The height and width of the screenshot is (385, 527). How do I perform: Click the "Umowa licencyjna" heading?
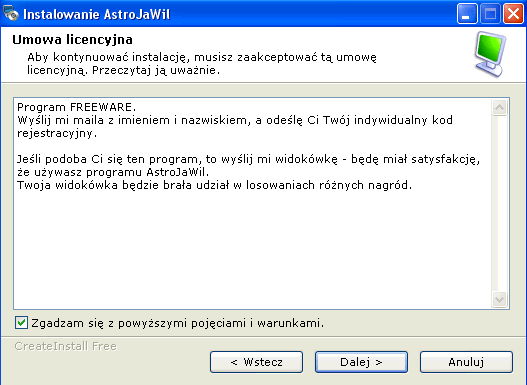coord(73,40)
